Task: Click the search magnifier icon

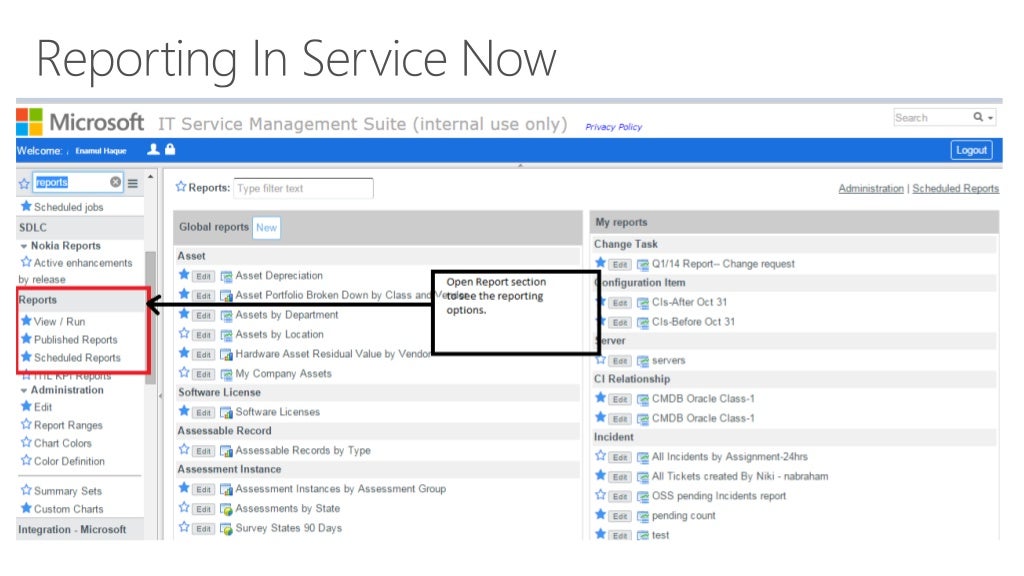Action: click(x=978, y=117)
